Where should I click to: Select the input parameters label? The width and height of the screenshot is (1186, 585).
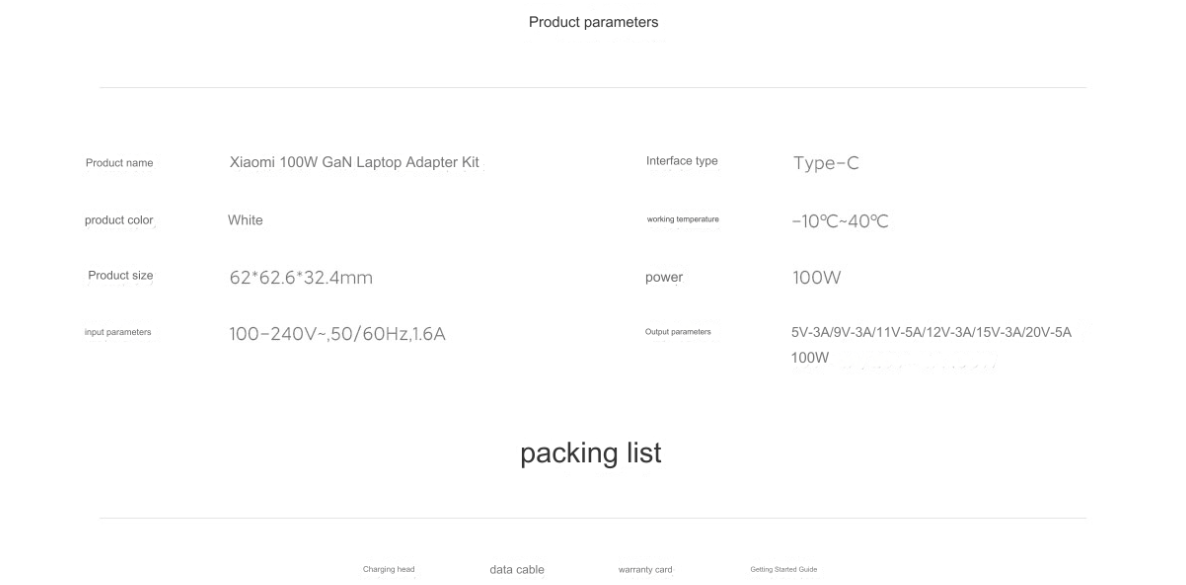click(x=118, y=332)
